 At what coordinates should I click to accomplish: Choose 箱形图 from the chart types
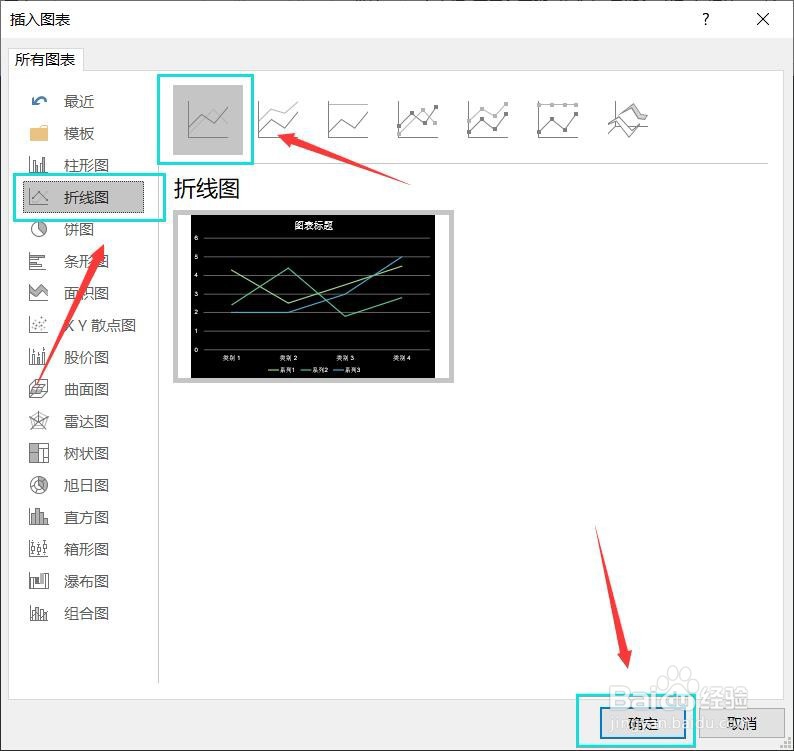[x=86, y=549]
